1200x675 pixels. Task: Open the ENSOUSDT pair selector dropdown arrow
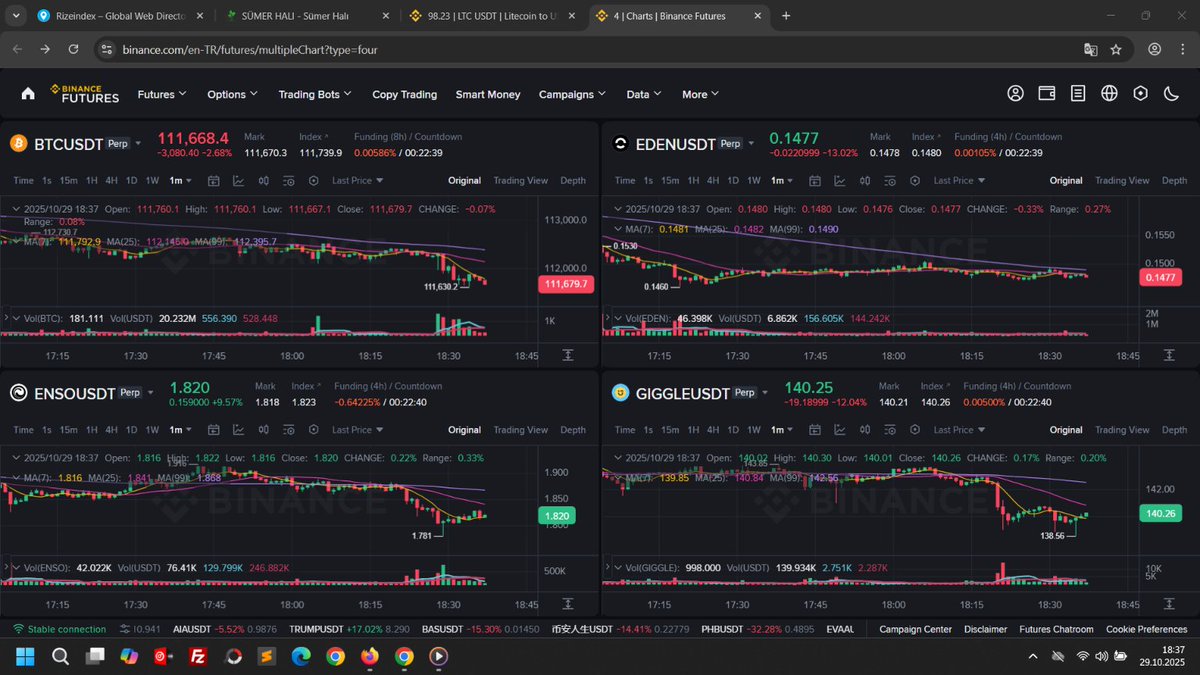151,392
